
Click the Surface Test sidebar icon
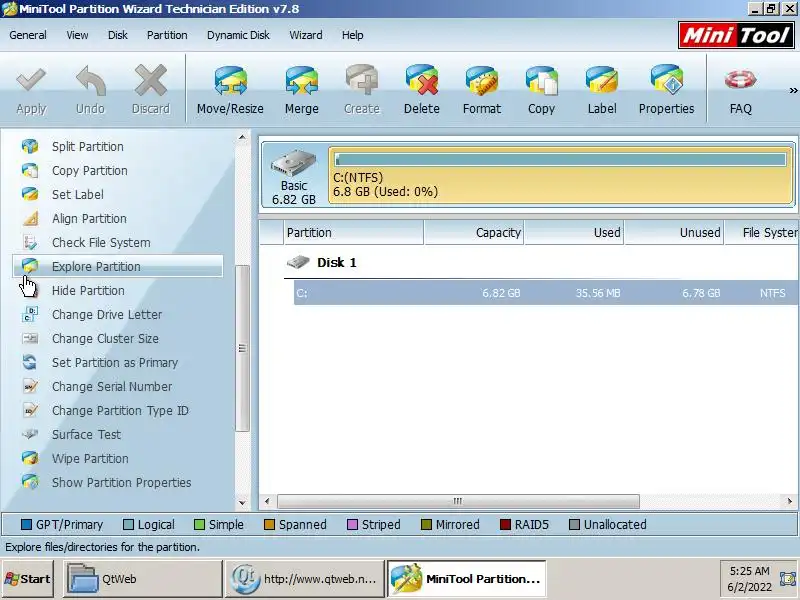click(30, 434)
